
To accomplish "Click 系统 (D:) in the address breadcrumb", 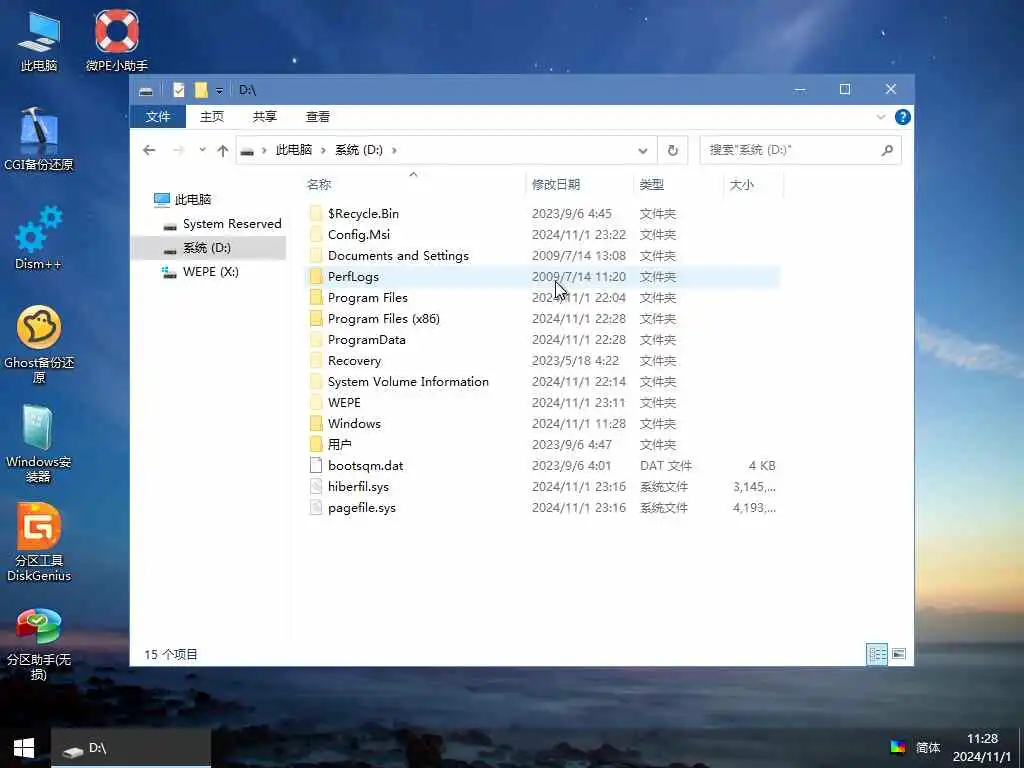I will tap(359, 150).
